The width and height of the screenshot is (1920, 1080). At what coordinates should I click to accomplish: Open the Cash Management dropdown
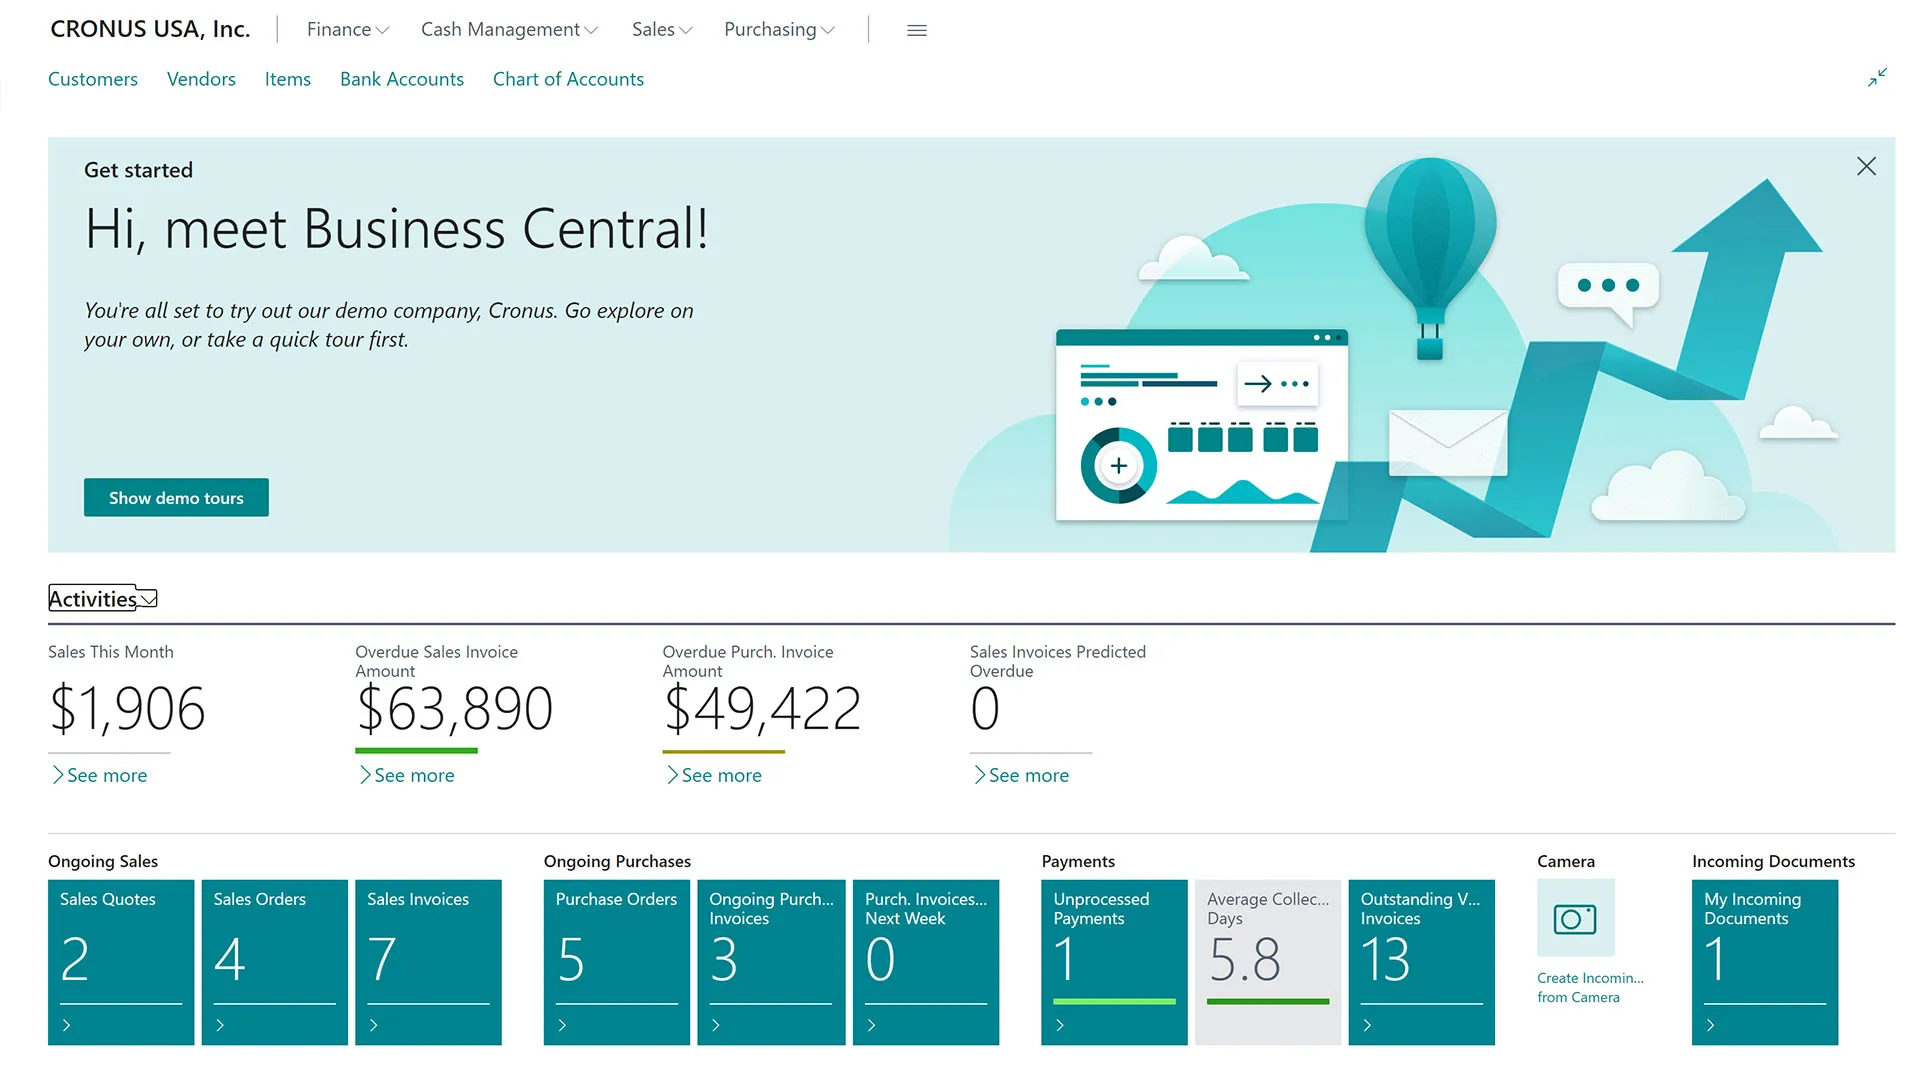[x=508, y=29]
